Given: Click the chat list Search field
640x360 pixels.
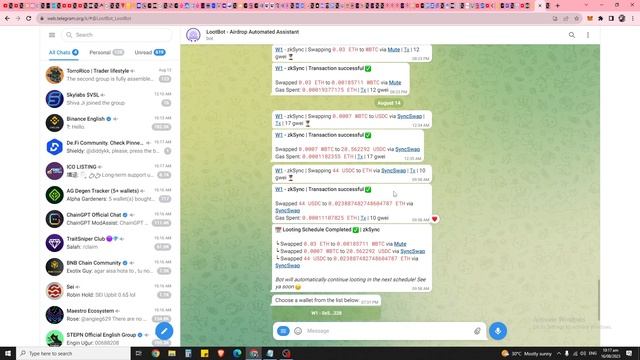Looking at the screenshot, I should pyautogui.click(x=116, y=35).
